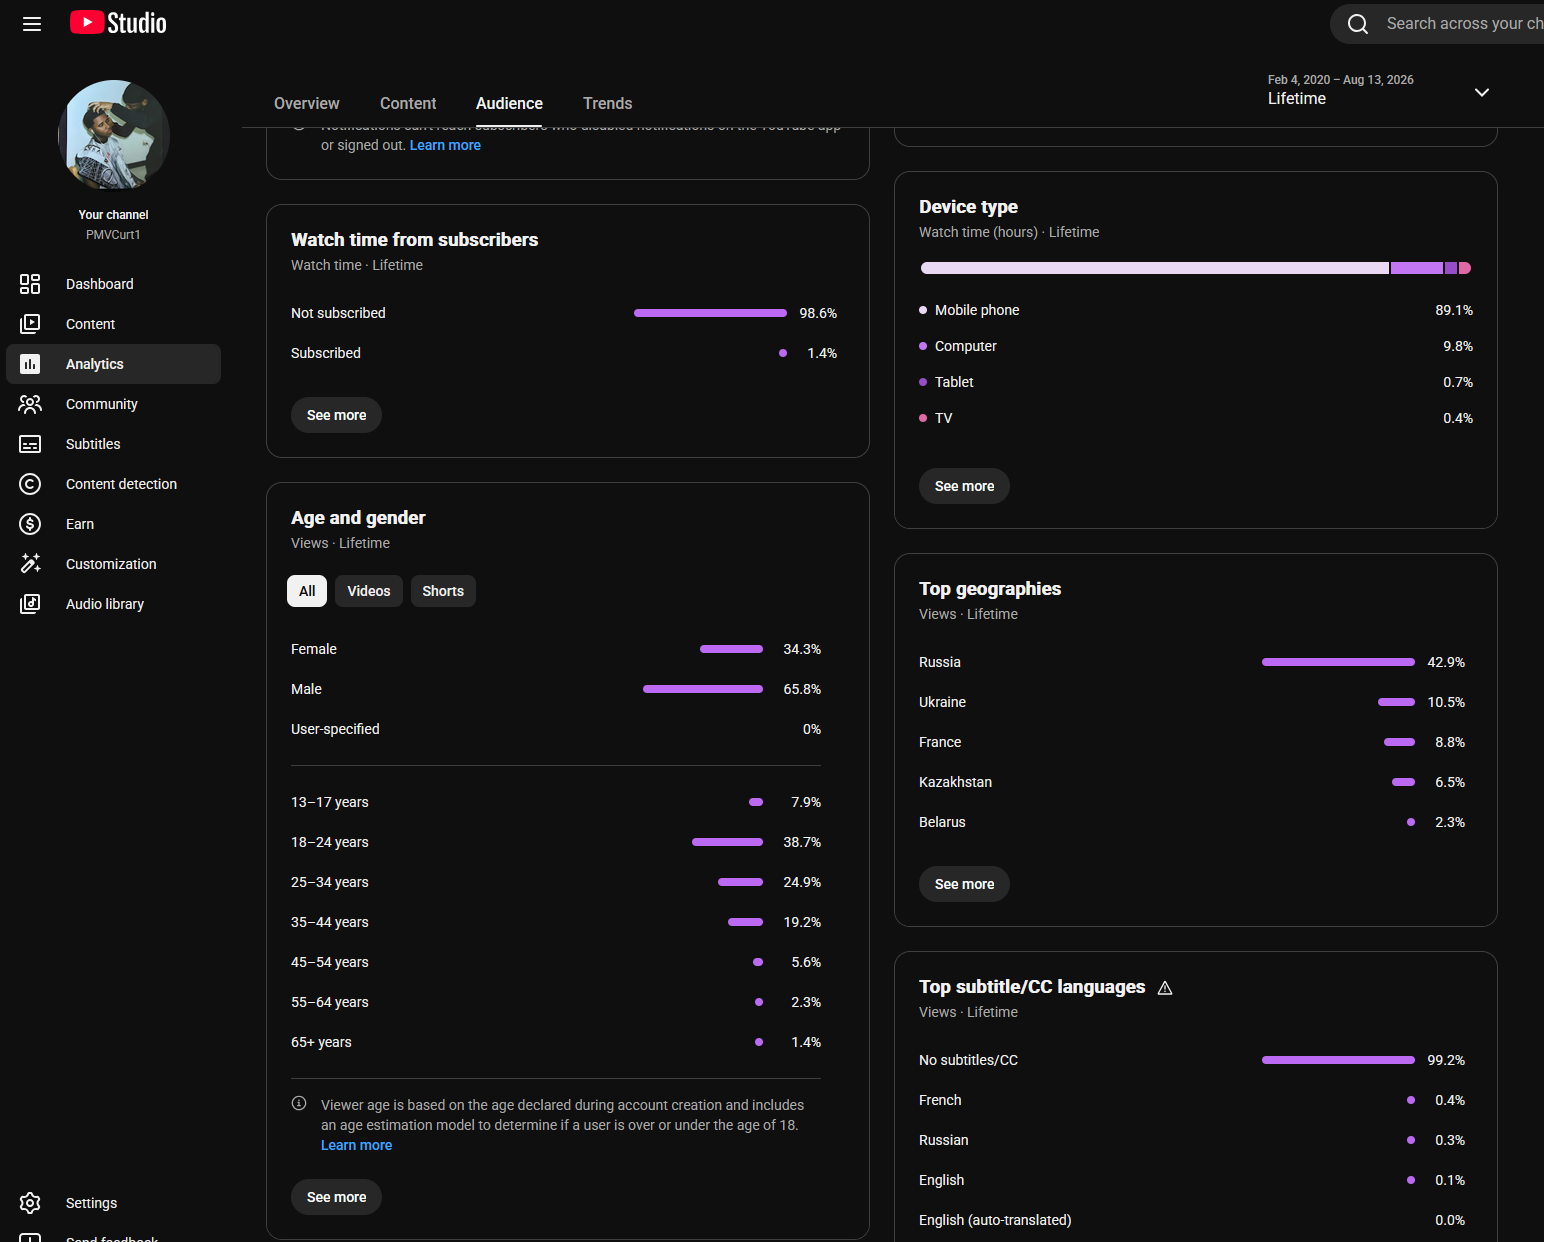Click the English (auto-translated) row

pos(1192,1220)
